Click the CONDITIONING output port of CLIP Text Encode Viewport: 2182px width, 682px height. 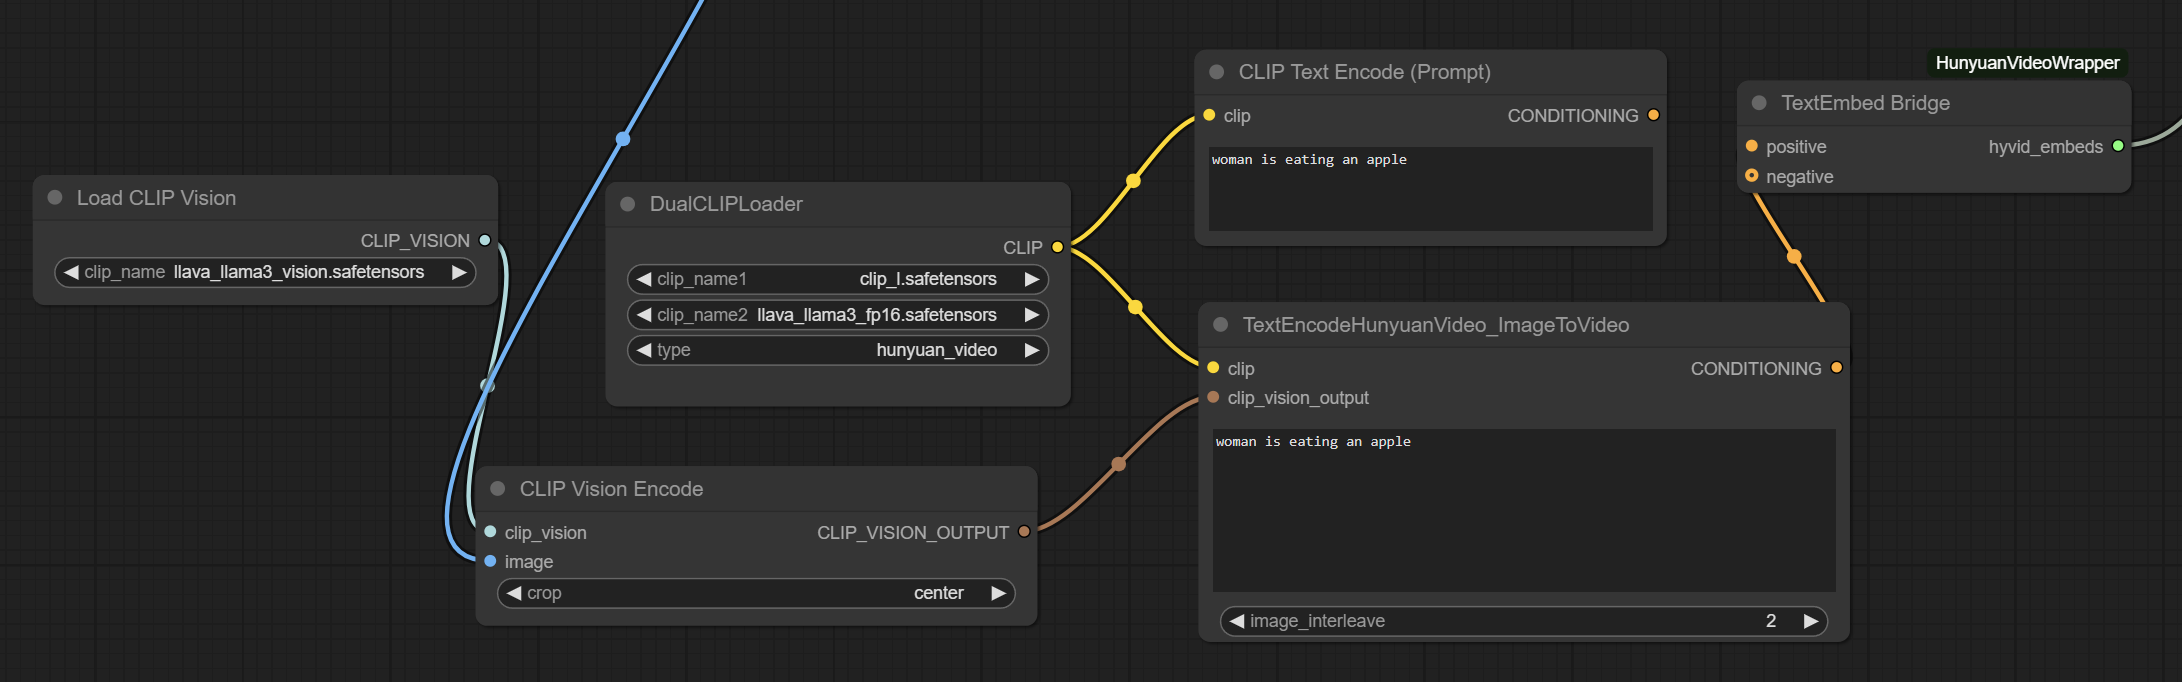point(1653,115)
